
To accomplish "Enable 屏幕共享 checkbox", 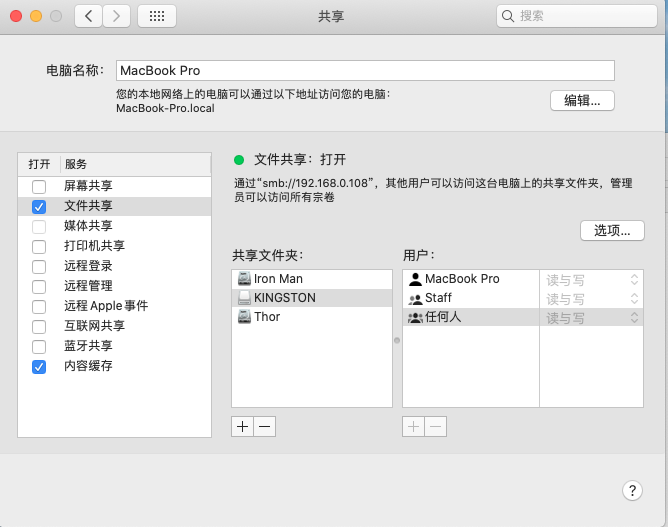I will 39,187.
